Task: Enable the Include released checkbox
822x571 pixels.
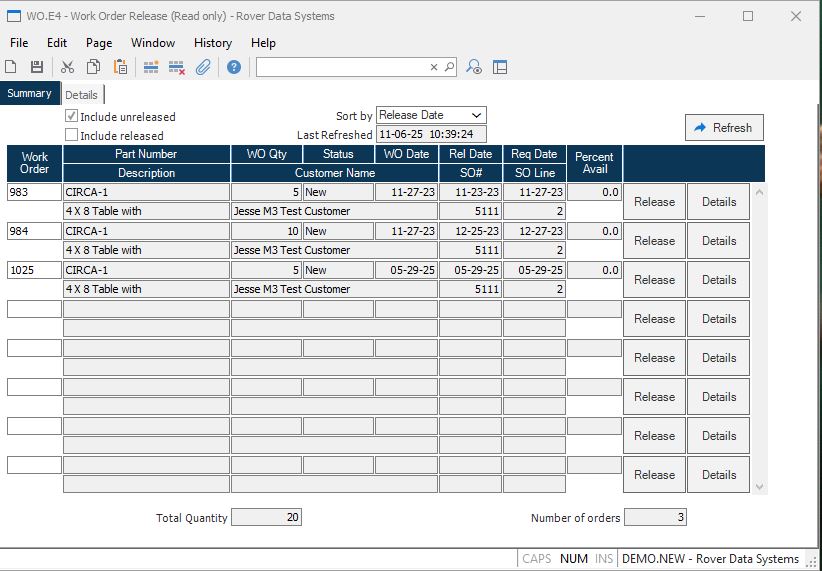Action: pyautogui.click(x=71, y=135)
